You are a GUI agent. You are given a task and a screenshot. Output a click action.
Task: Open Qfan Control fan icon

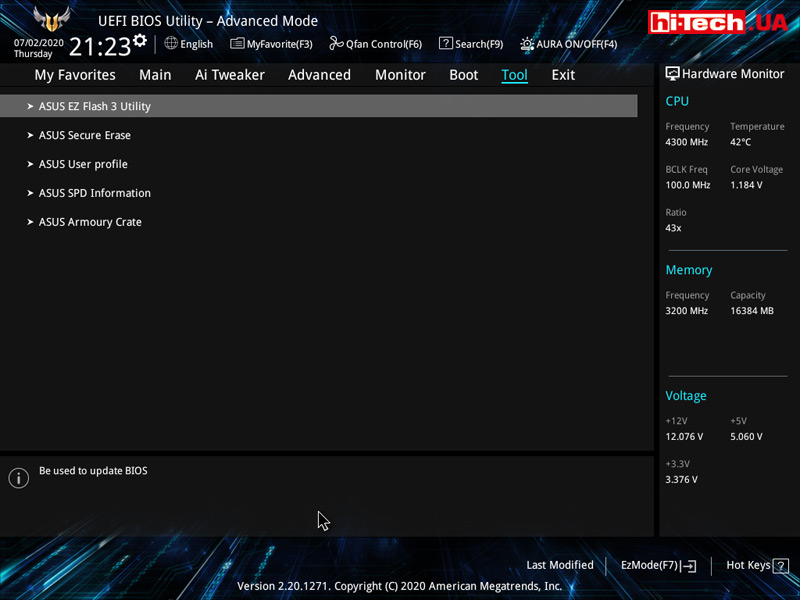336,44
